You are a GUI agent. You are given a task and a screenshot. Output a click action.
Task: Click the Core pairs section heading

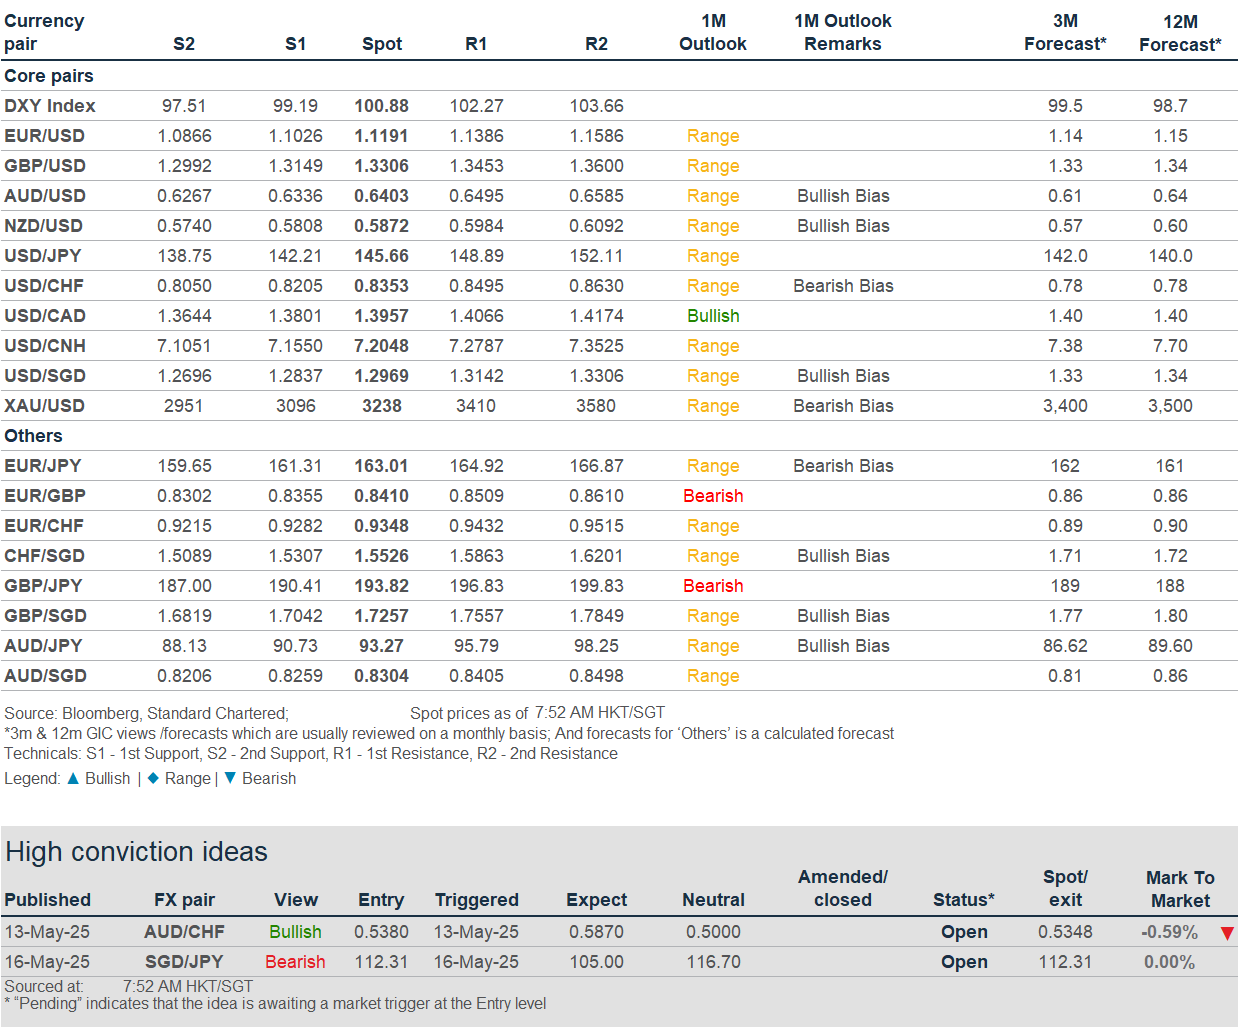(49, 76)
